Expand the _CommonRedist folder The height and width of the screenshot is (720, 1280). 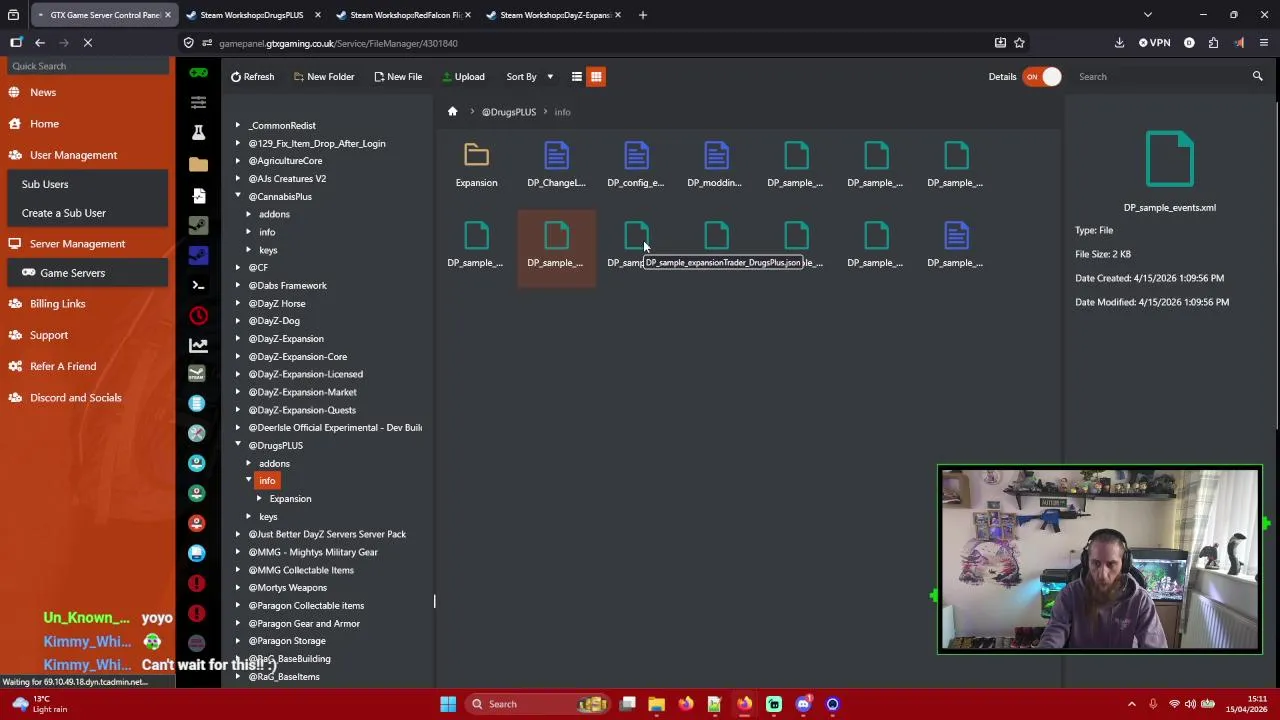[x=238, y=126]
